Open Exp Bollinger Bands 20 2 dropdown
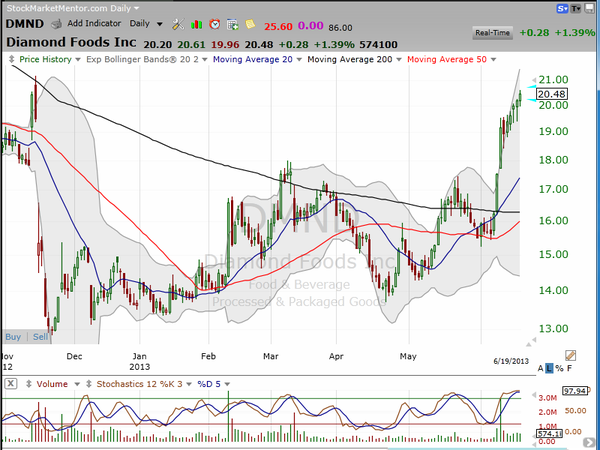 tap(204, 60)
